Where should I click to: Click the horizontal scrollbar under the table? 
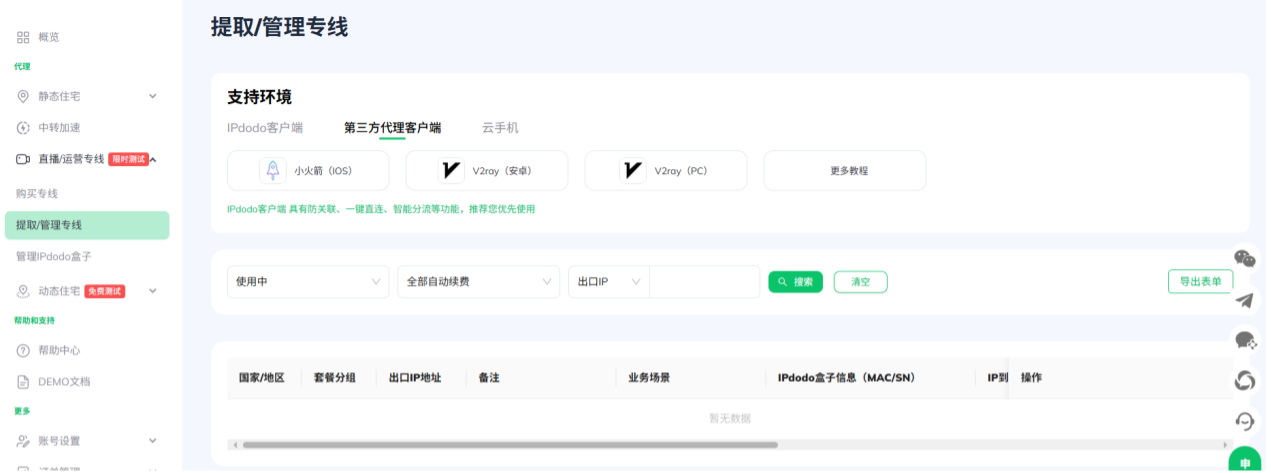[510, 444]
